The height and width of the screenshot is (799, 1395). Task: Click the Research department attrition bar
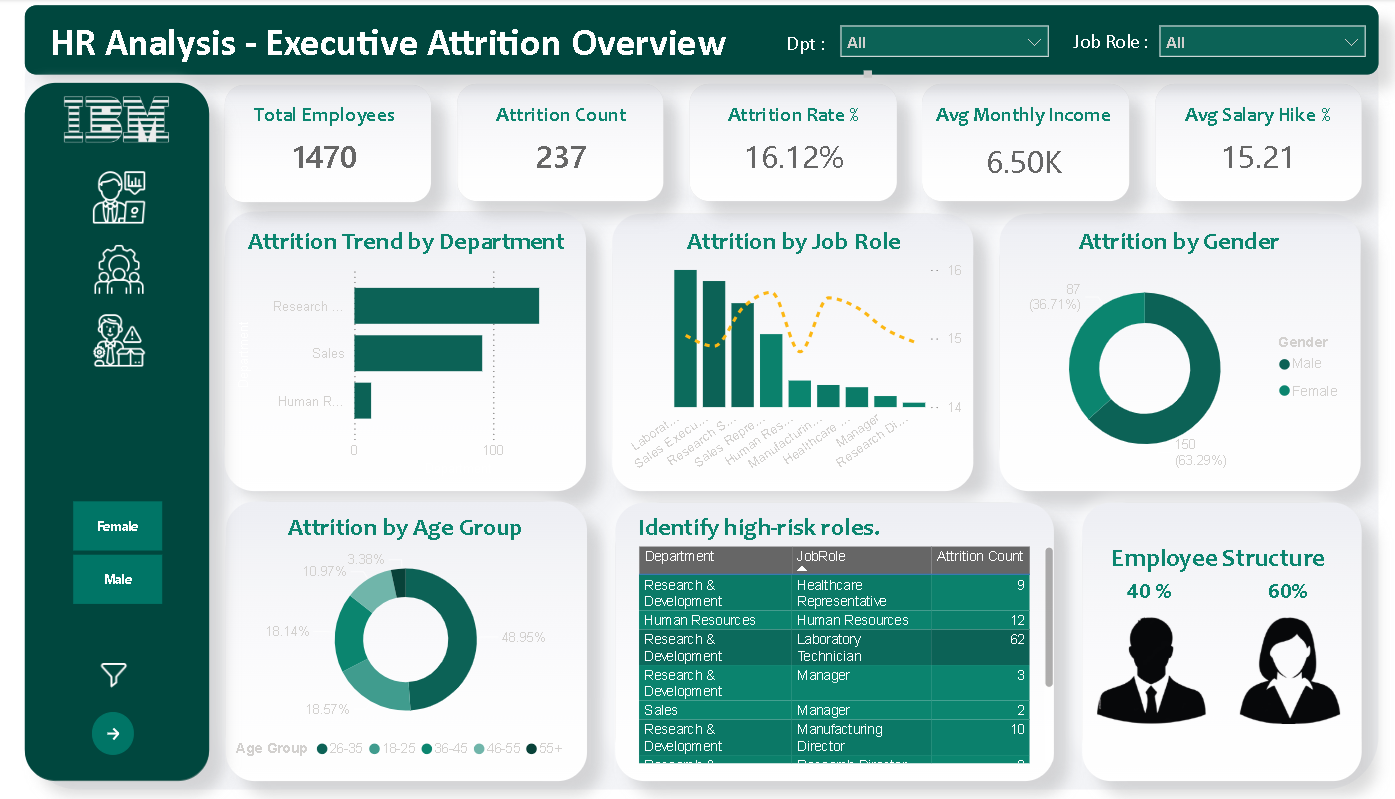(446, 306)
